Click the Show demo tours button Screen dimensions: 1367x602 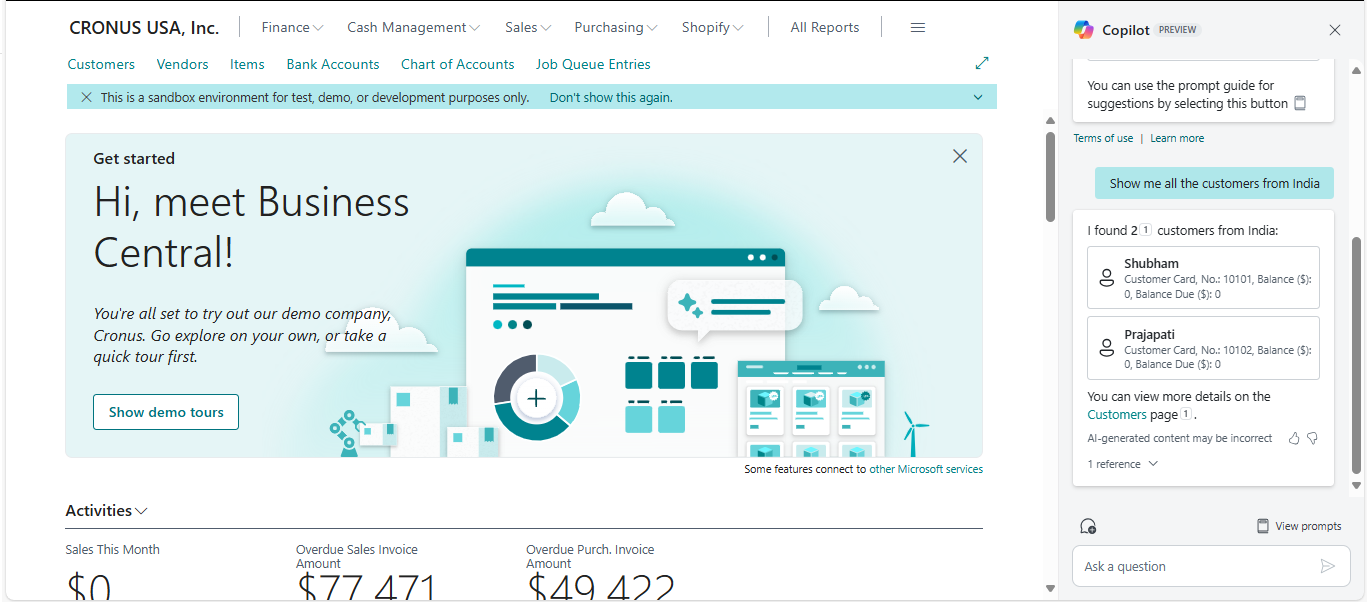(166, 412)
